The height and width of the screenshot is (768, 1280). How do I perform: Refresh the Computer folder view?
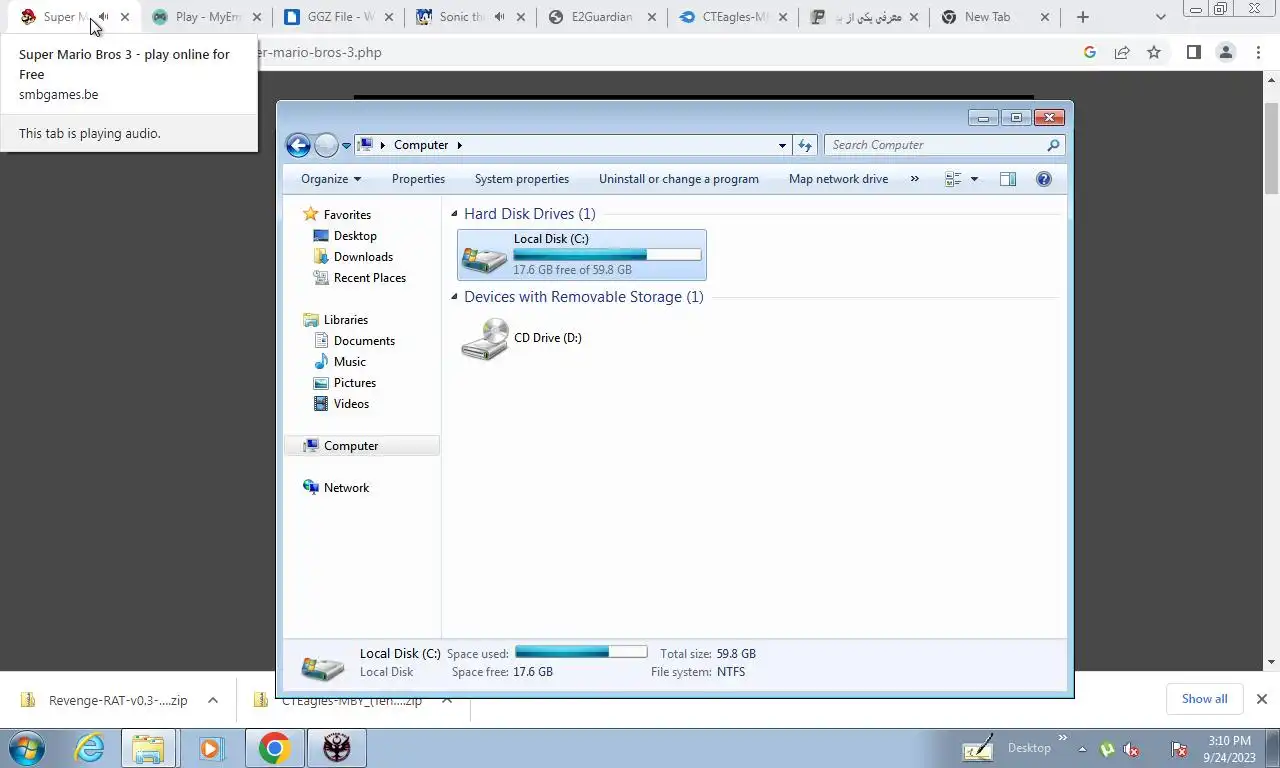click(805, 145)
